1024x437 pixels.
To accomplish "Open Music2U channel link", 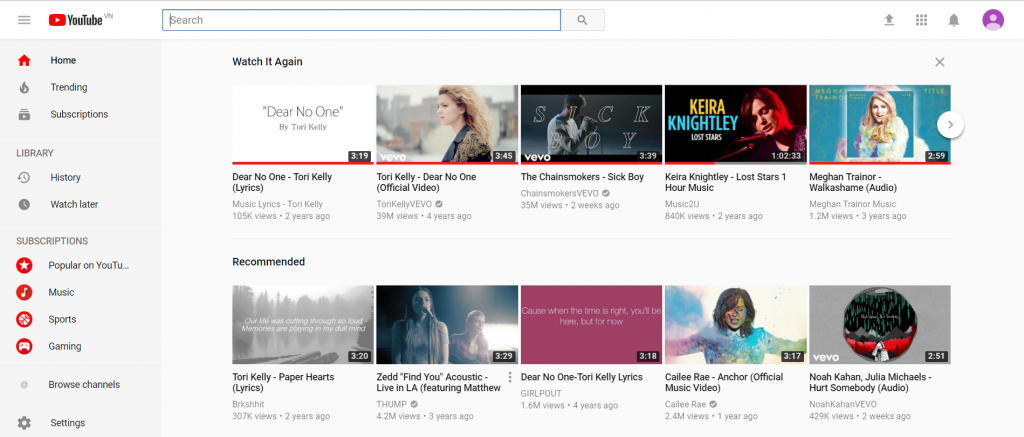I will coord(682,204).
